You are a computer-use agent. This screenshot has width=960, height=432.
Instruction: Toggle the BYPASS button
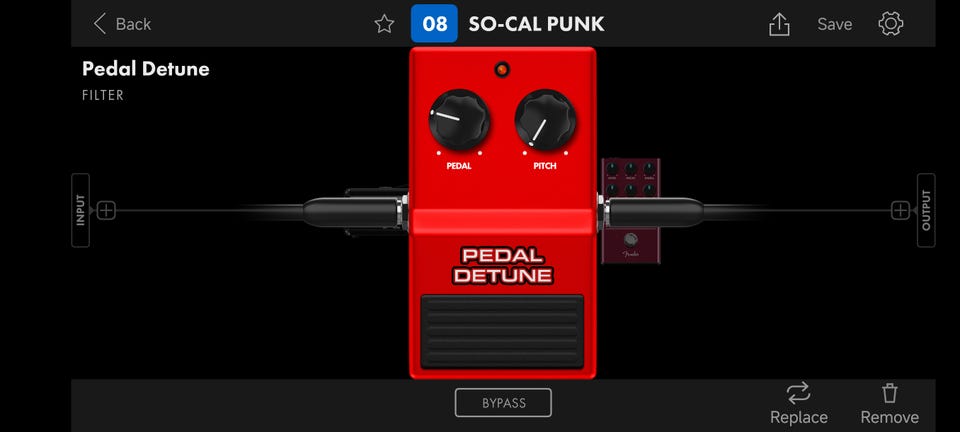point(503,403)
